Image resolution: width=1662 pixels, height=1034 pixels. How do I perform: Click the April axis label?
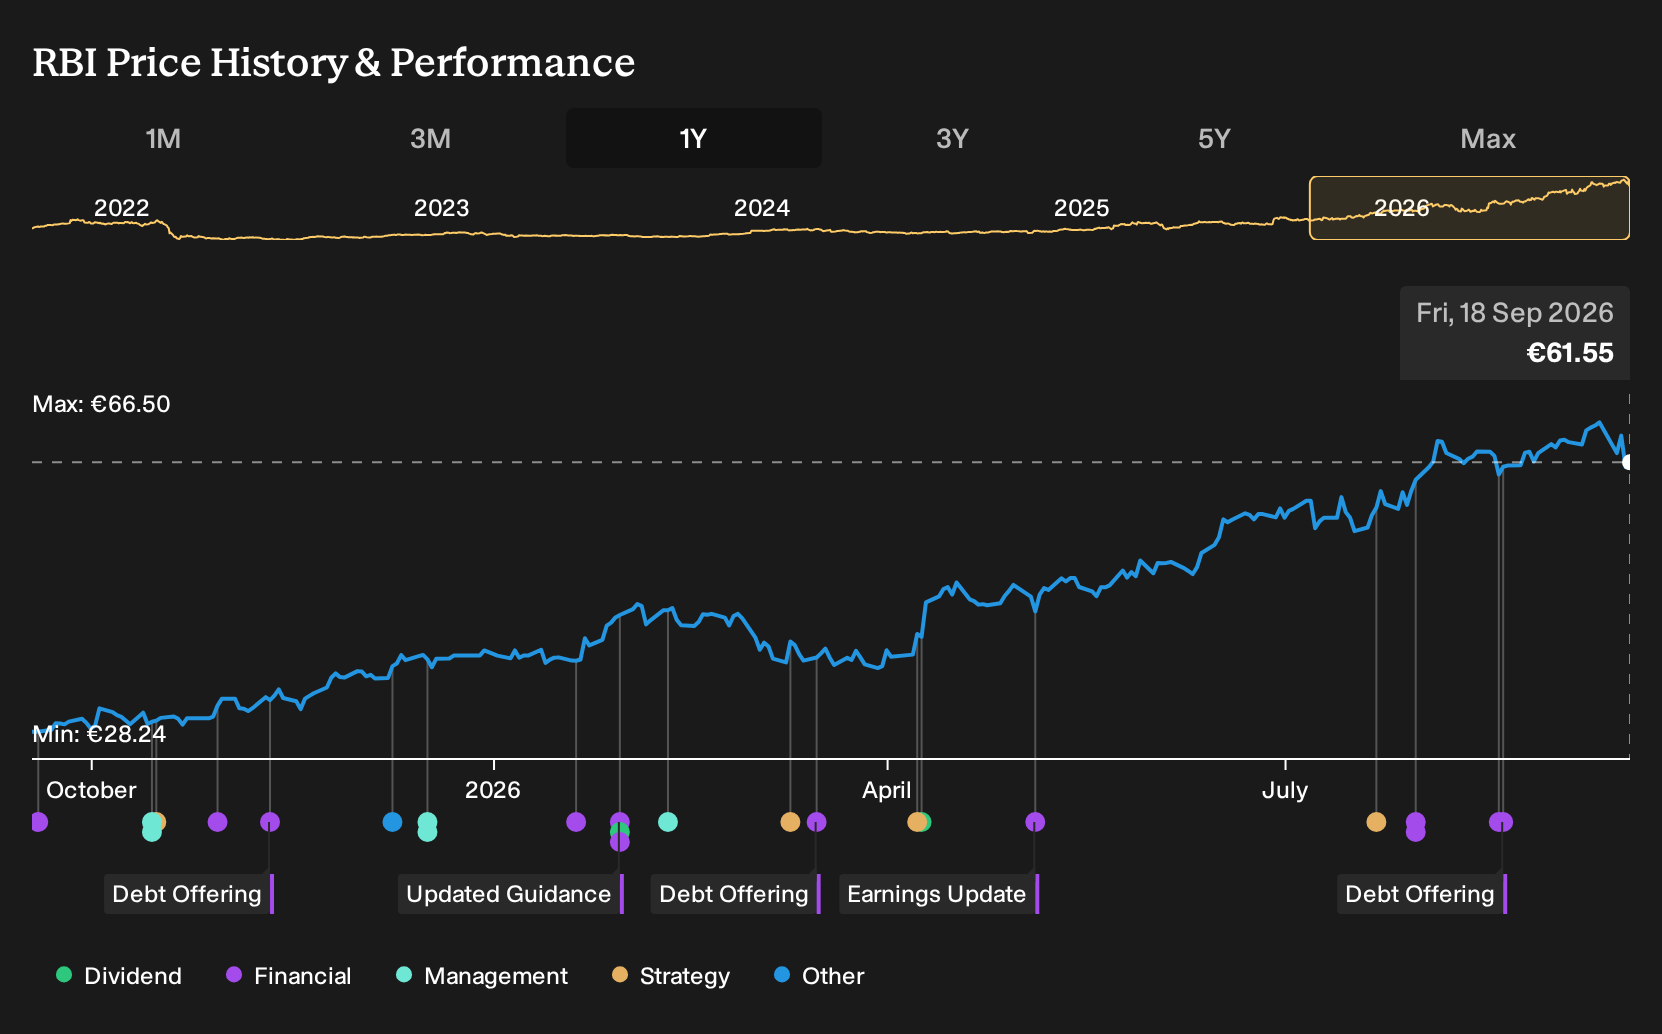pos(887,790)
